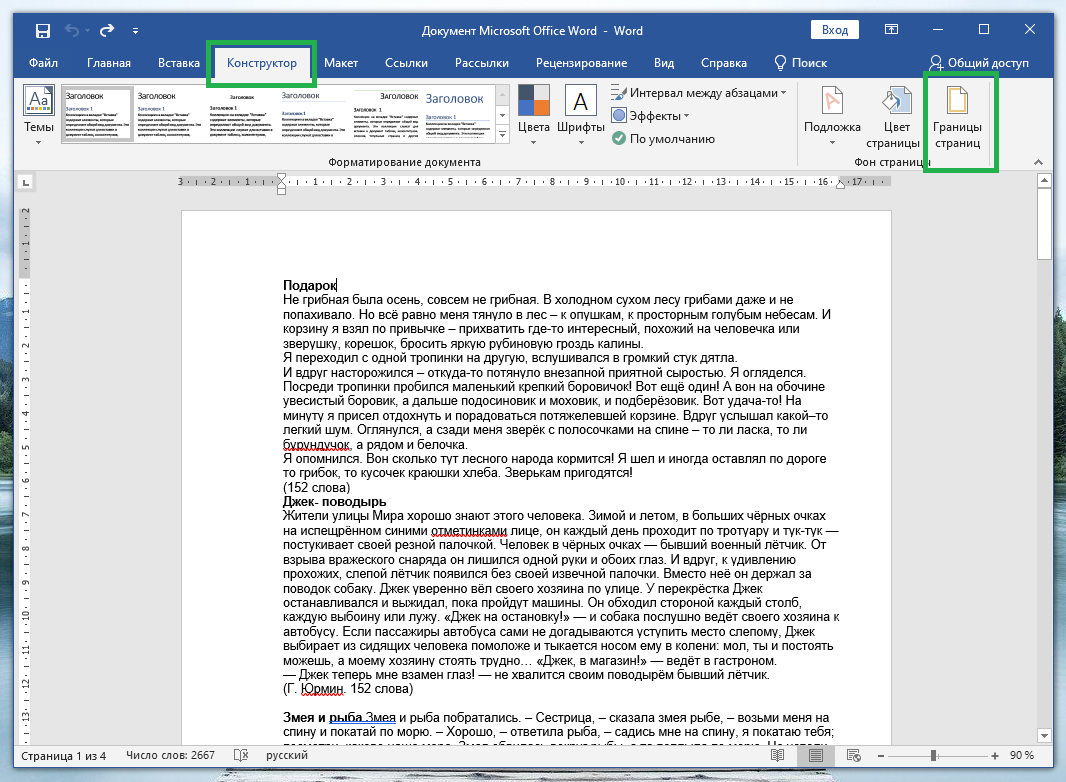
Task: Switch to the Макет tab
Action: point(341,63)
